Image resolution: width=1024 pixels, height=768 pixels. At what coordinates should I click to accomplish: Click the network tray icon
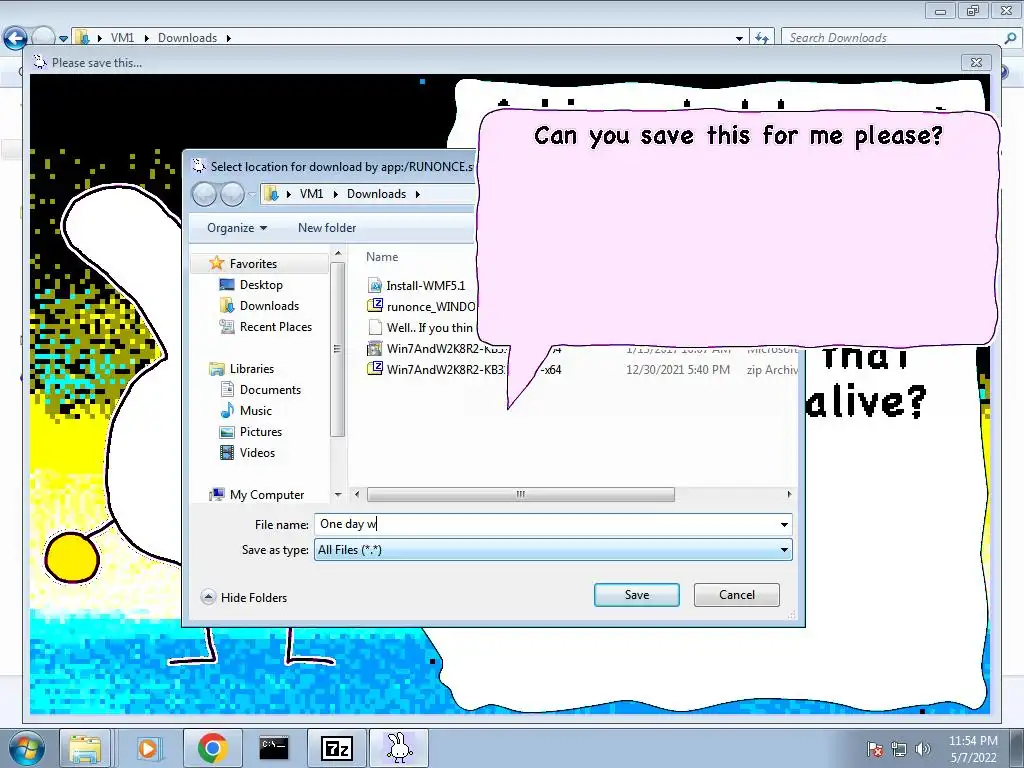(x=899, y=749)
